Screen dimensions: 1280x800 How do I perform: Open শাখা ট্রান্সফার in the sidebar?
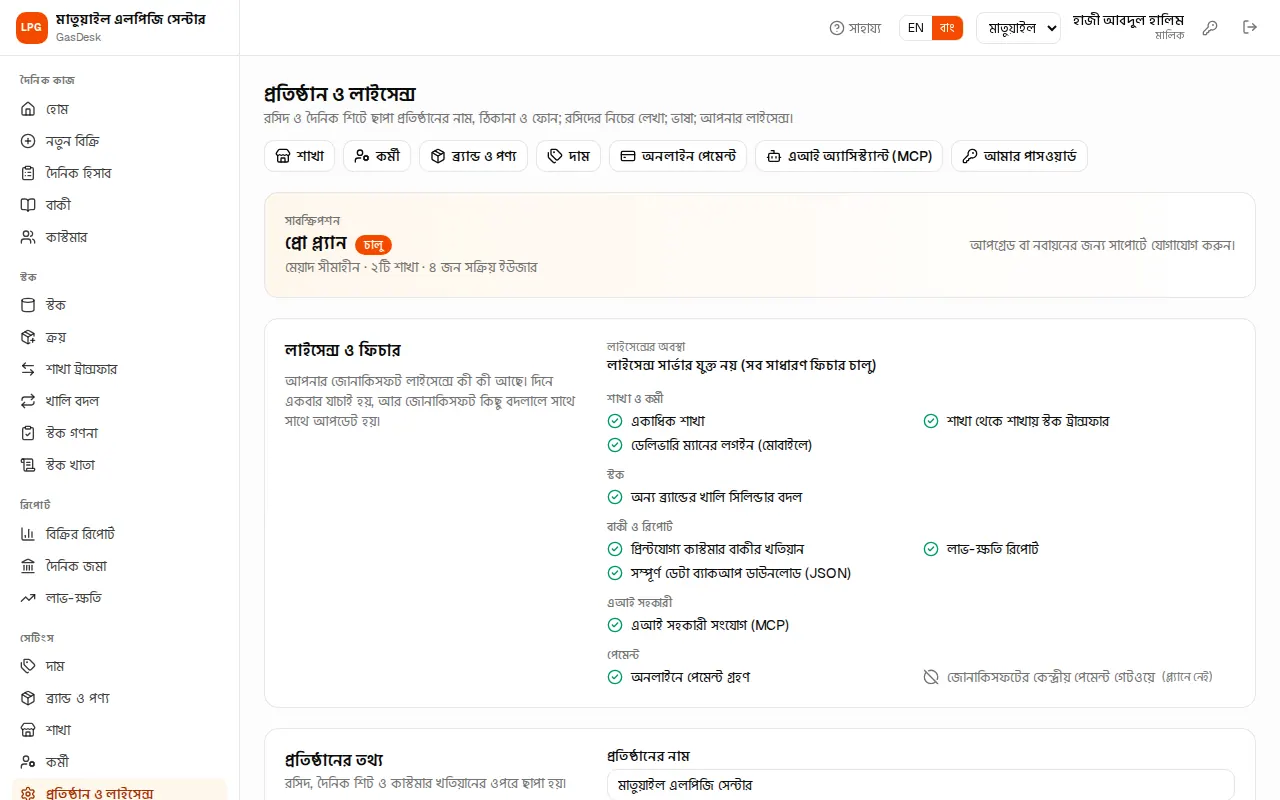click(x=120, y=369)
